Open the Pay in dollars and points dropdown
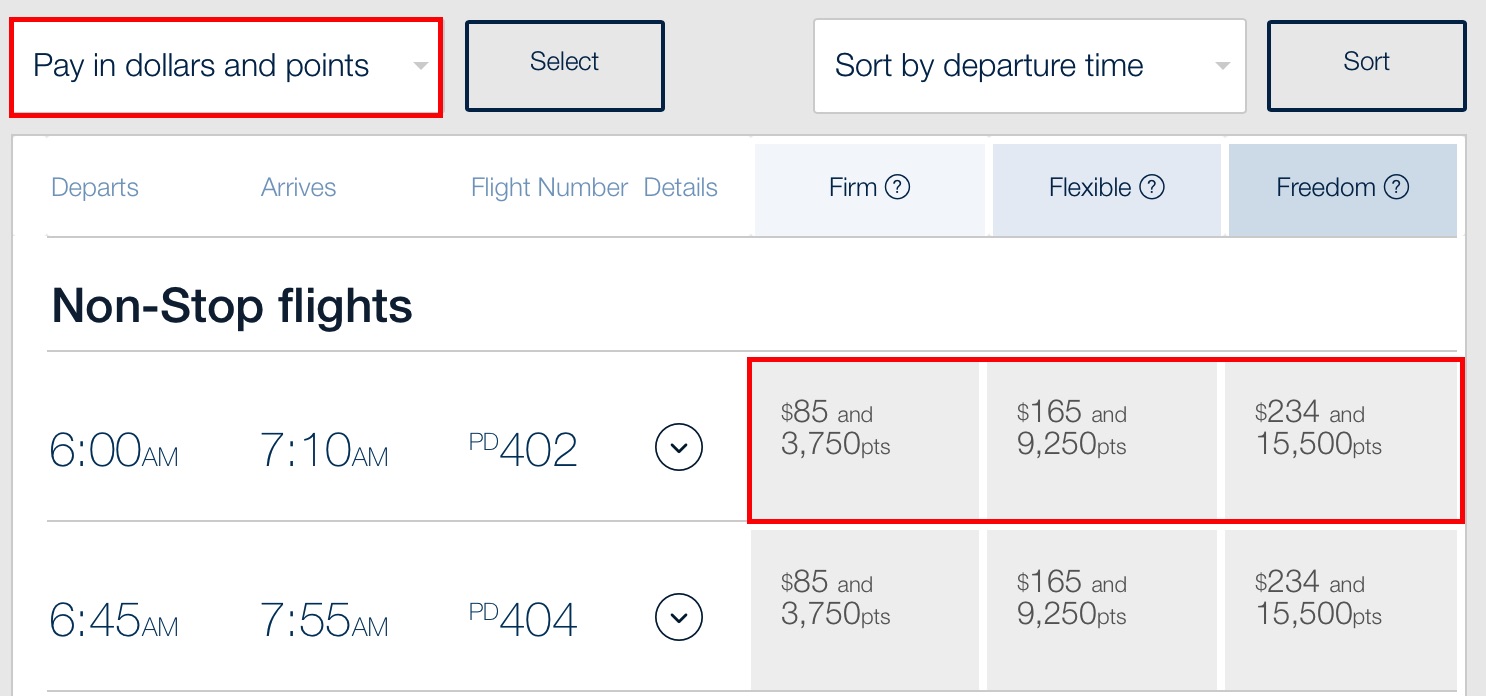Viewport: 1486px width, 696px height. point(226,66)
